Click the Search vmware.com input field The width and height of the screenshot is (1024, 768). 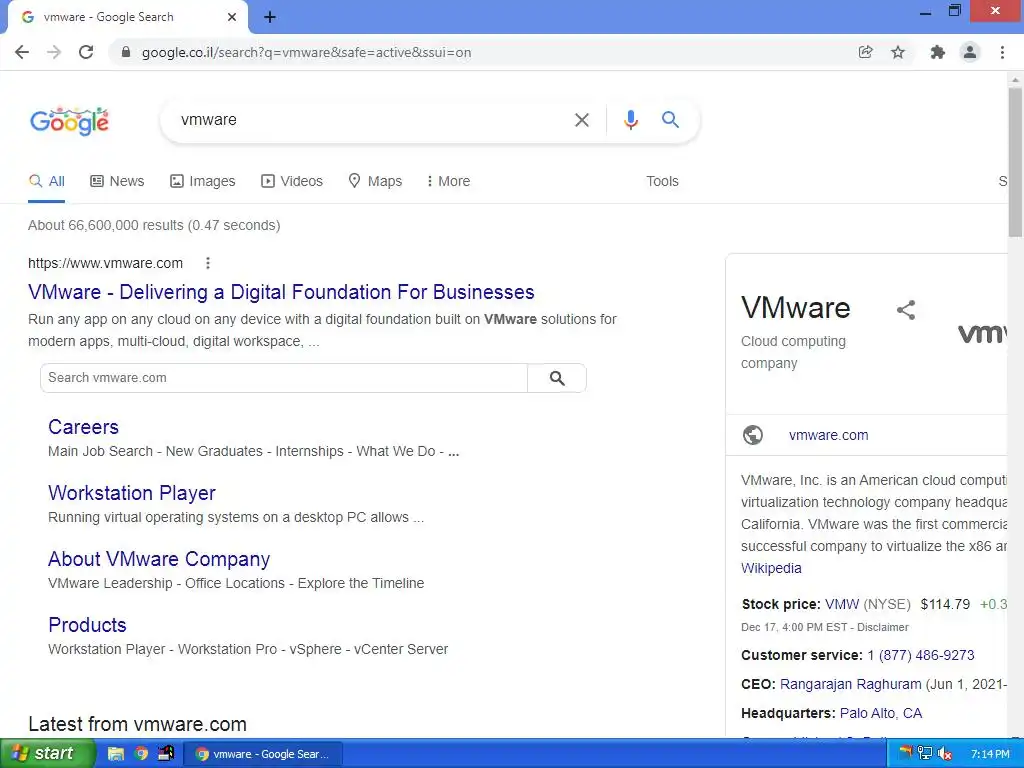[284, 378]
